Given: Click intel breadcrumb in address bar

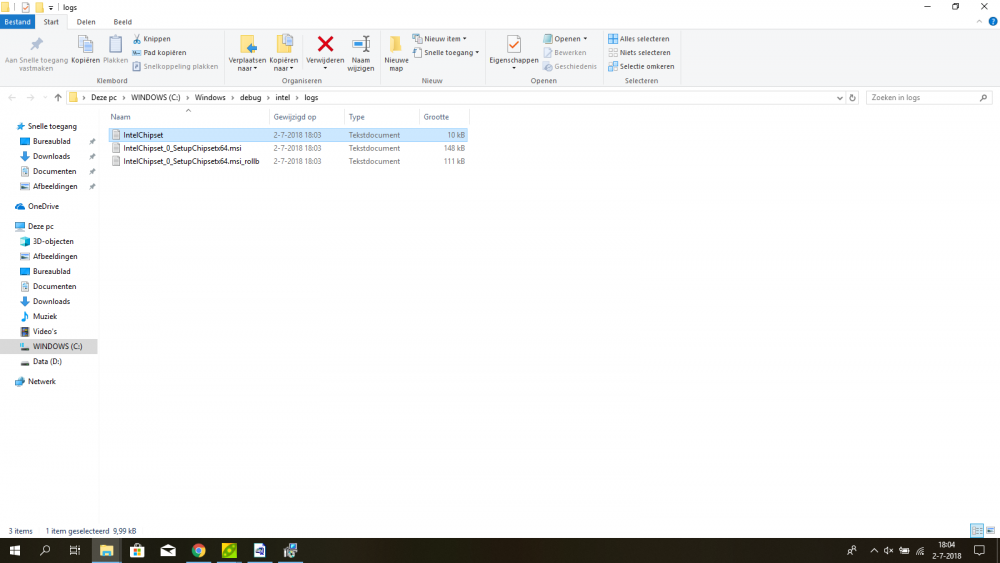Looking at the screenshot, I should [283, 98].
